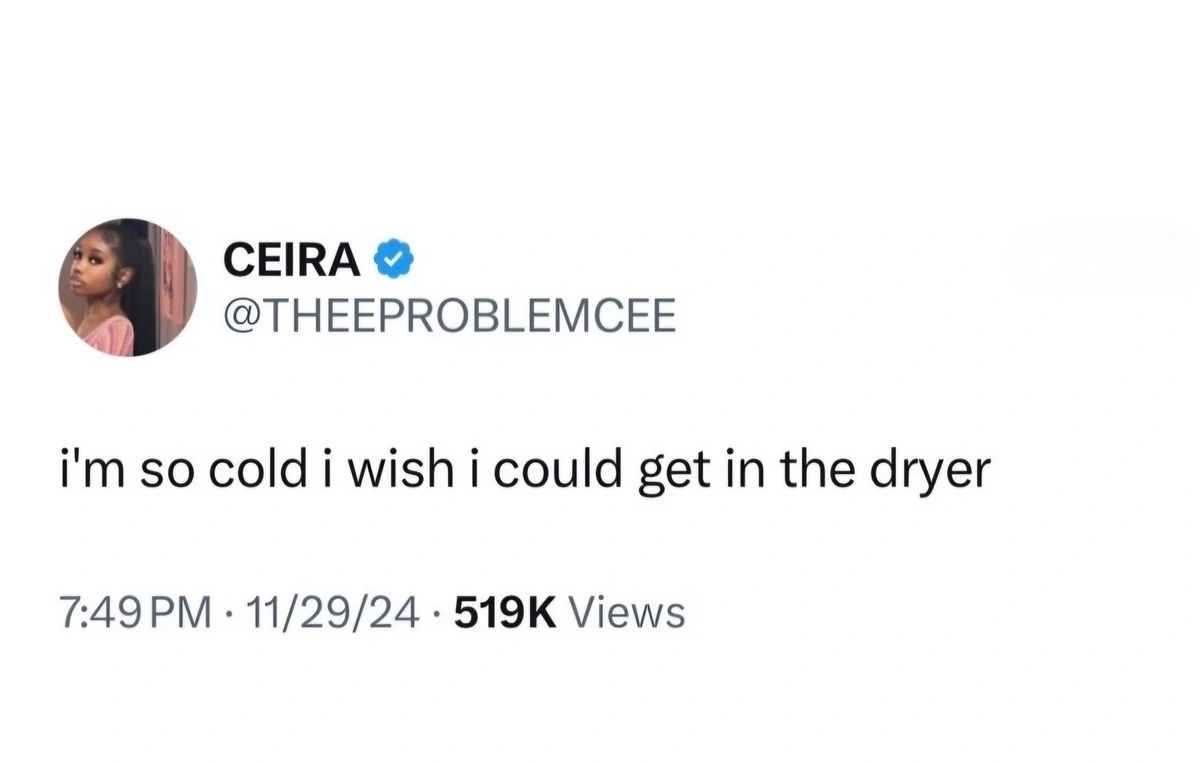Click the CEIRA display name
This screenshot has height=763, width=1200.
[291, 260]
